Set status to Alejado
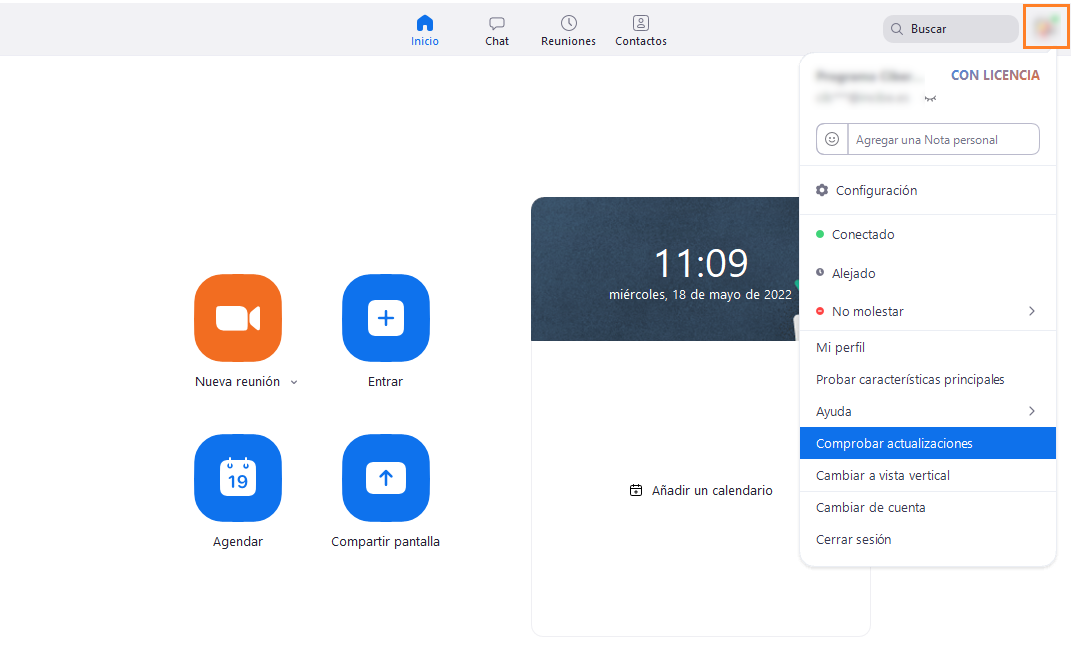The image size is (1071, 661). point(853,273)
